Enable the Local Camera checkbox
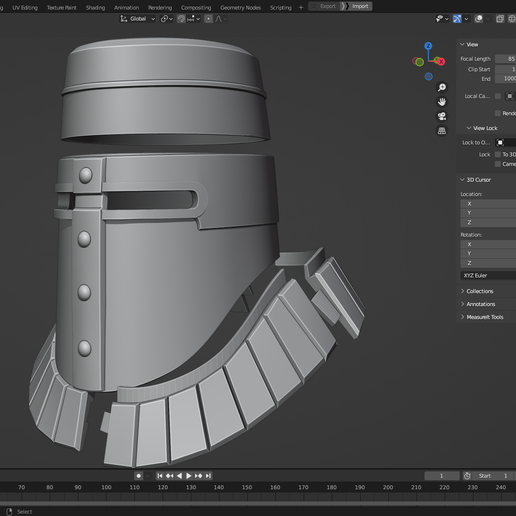Image resolution: width=516 pixels, height=516 pixels. [x=498, y=96]
